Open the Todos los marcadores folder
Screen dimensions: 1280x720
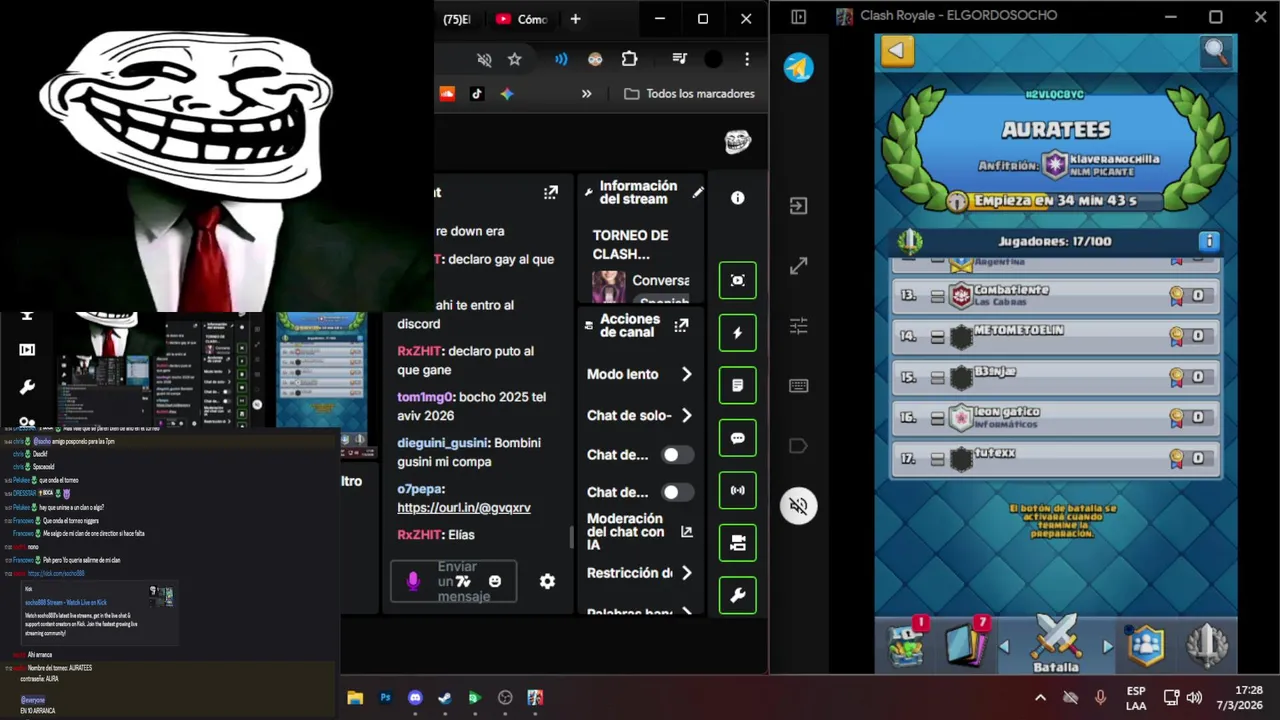point(689,93)
